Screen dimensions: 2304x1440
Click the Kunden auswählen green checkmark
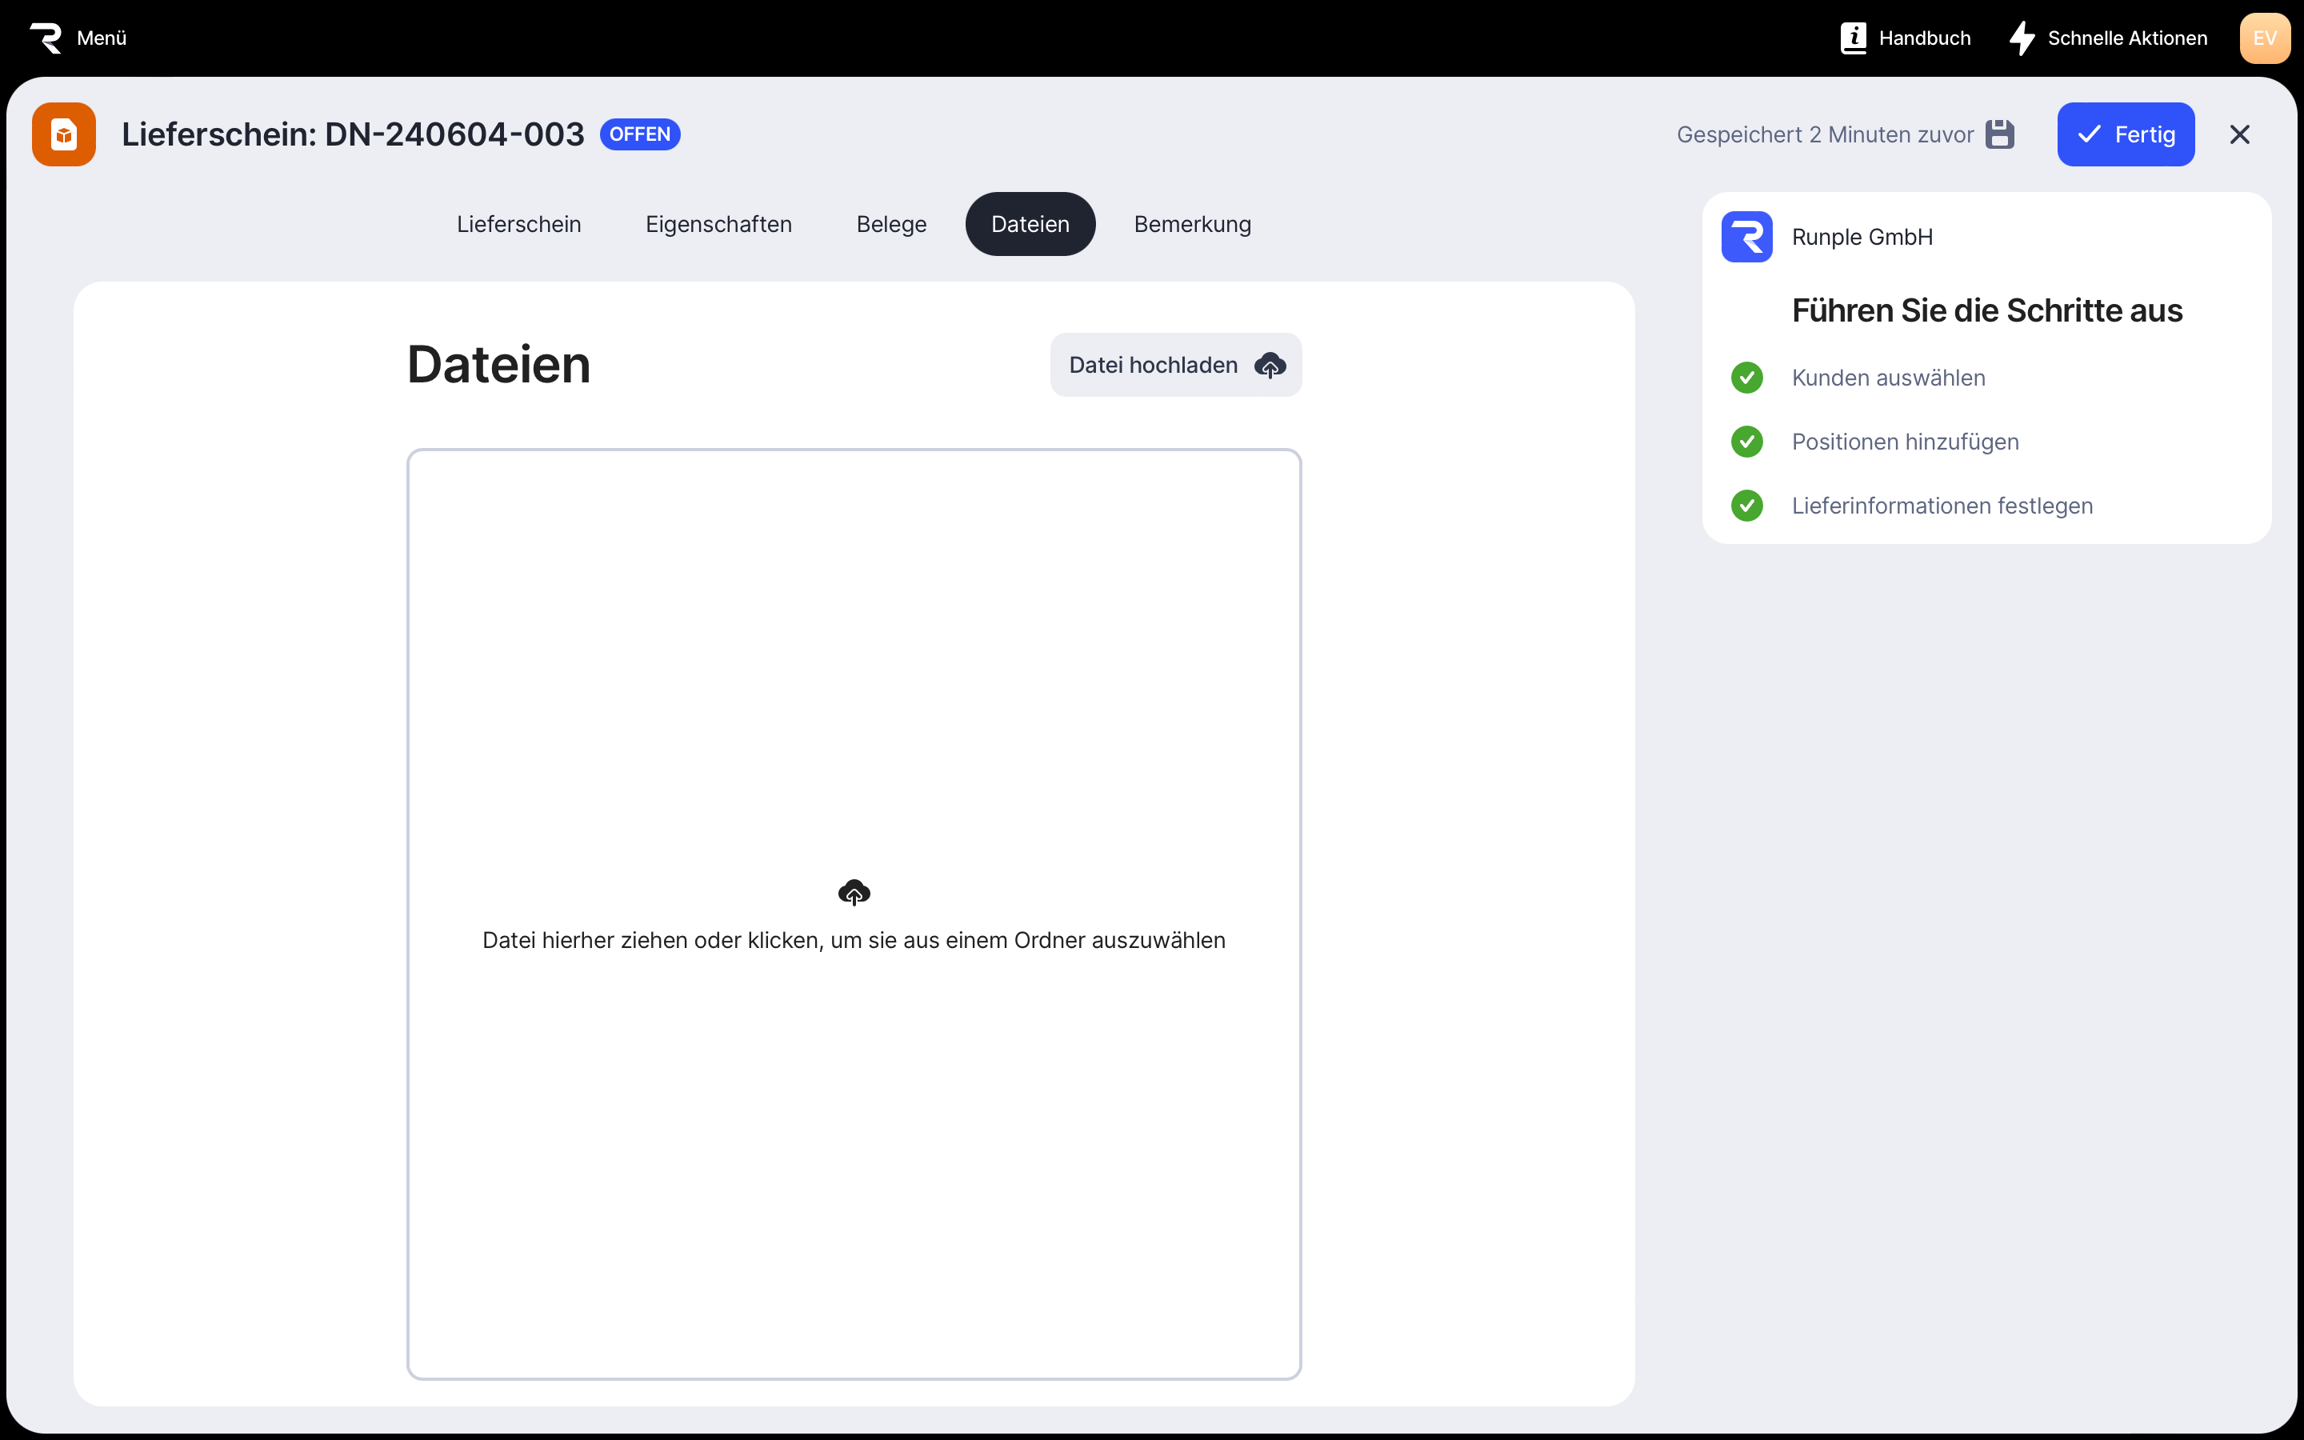pos(1747,378)
